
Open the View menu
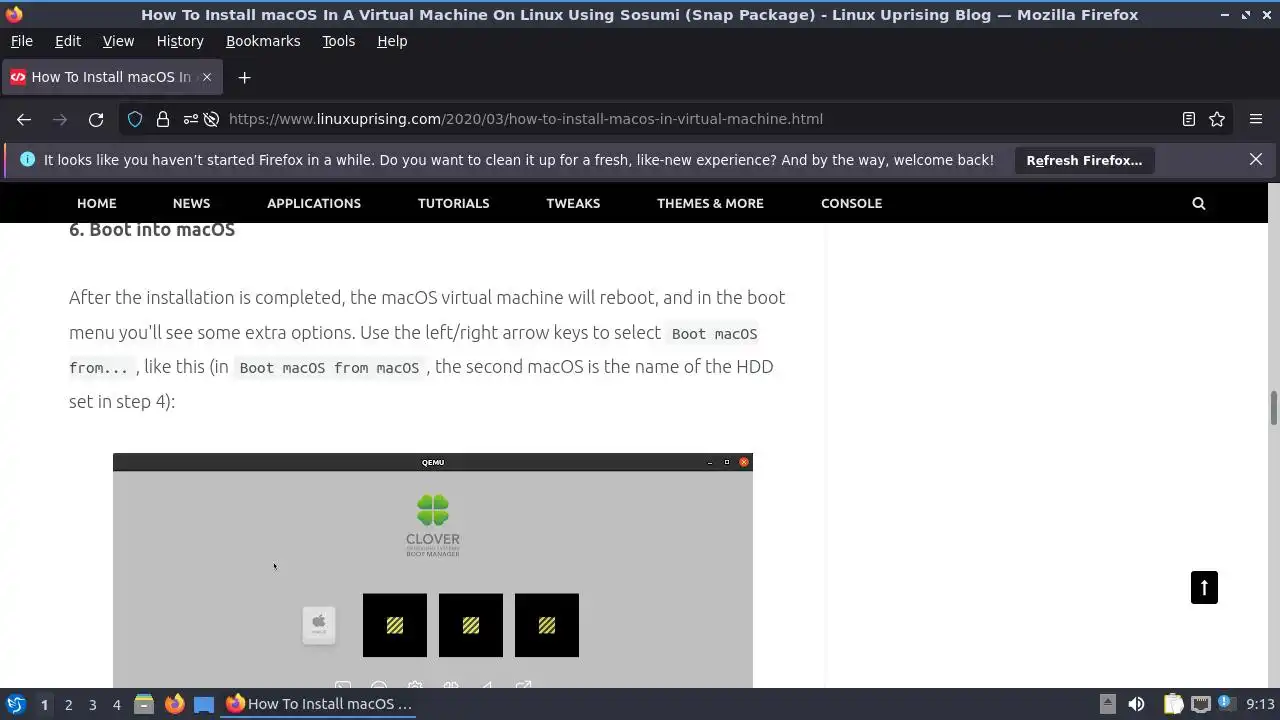tap(118, 41)
